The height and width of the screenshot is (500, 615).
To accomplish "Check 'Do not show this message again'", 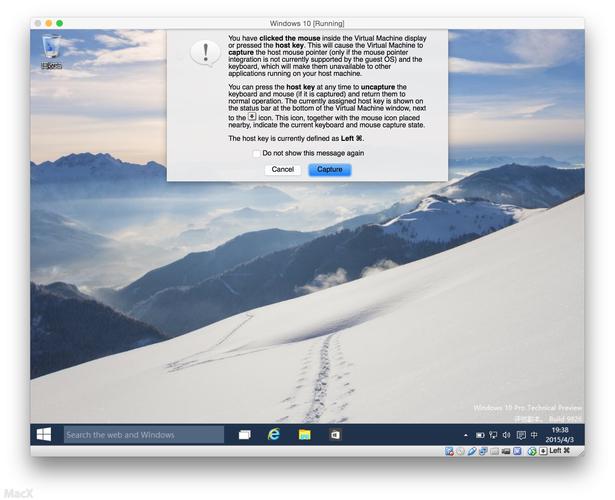I will pyautogui.click(x=257, y=153).
